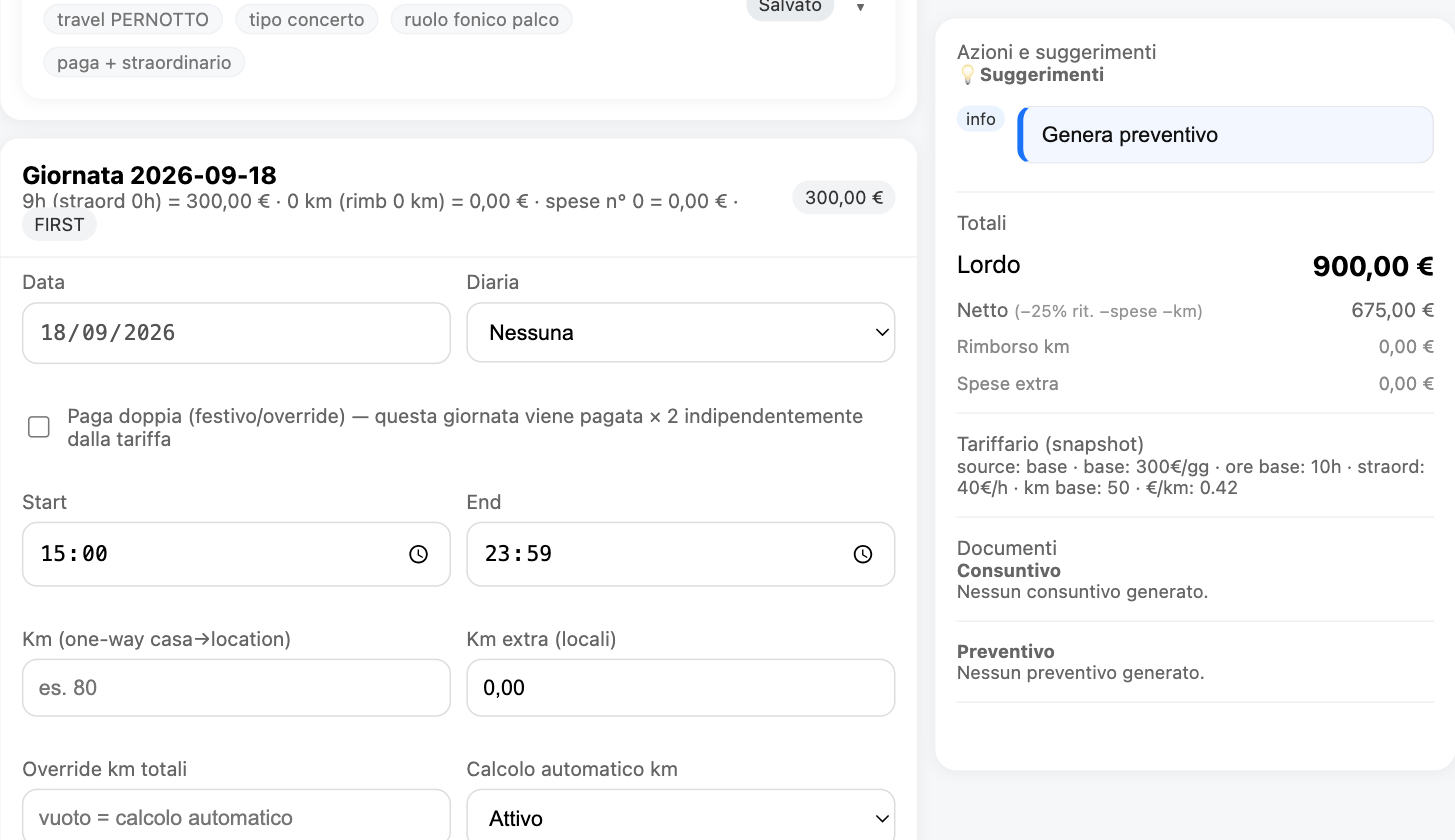Click the Netto amount 675,00 €
The height and width of the screenshot is (840, 1455).
(x=1392, y=310)
